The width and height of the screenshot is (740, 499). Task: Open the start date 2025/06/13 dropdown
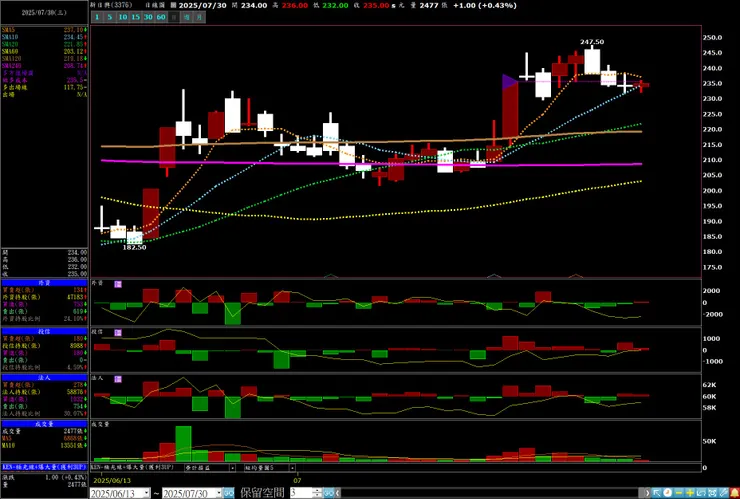147,494
